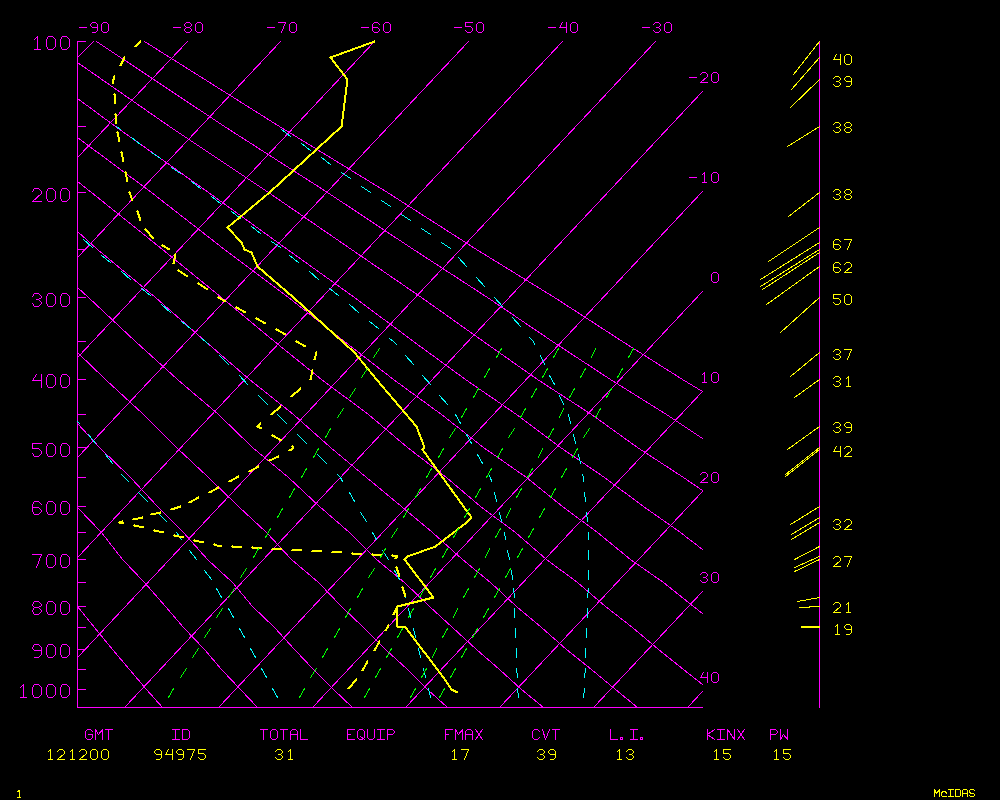Select the KINX header label
This screenshot has height=800, width=1000.
[x=725, y=735]
